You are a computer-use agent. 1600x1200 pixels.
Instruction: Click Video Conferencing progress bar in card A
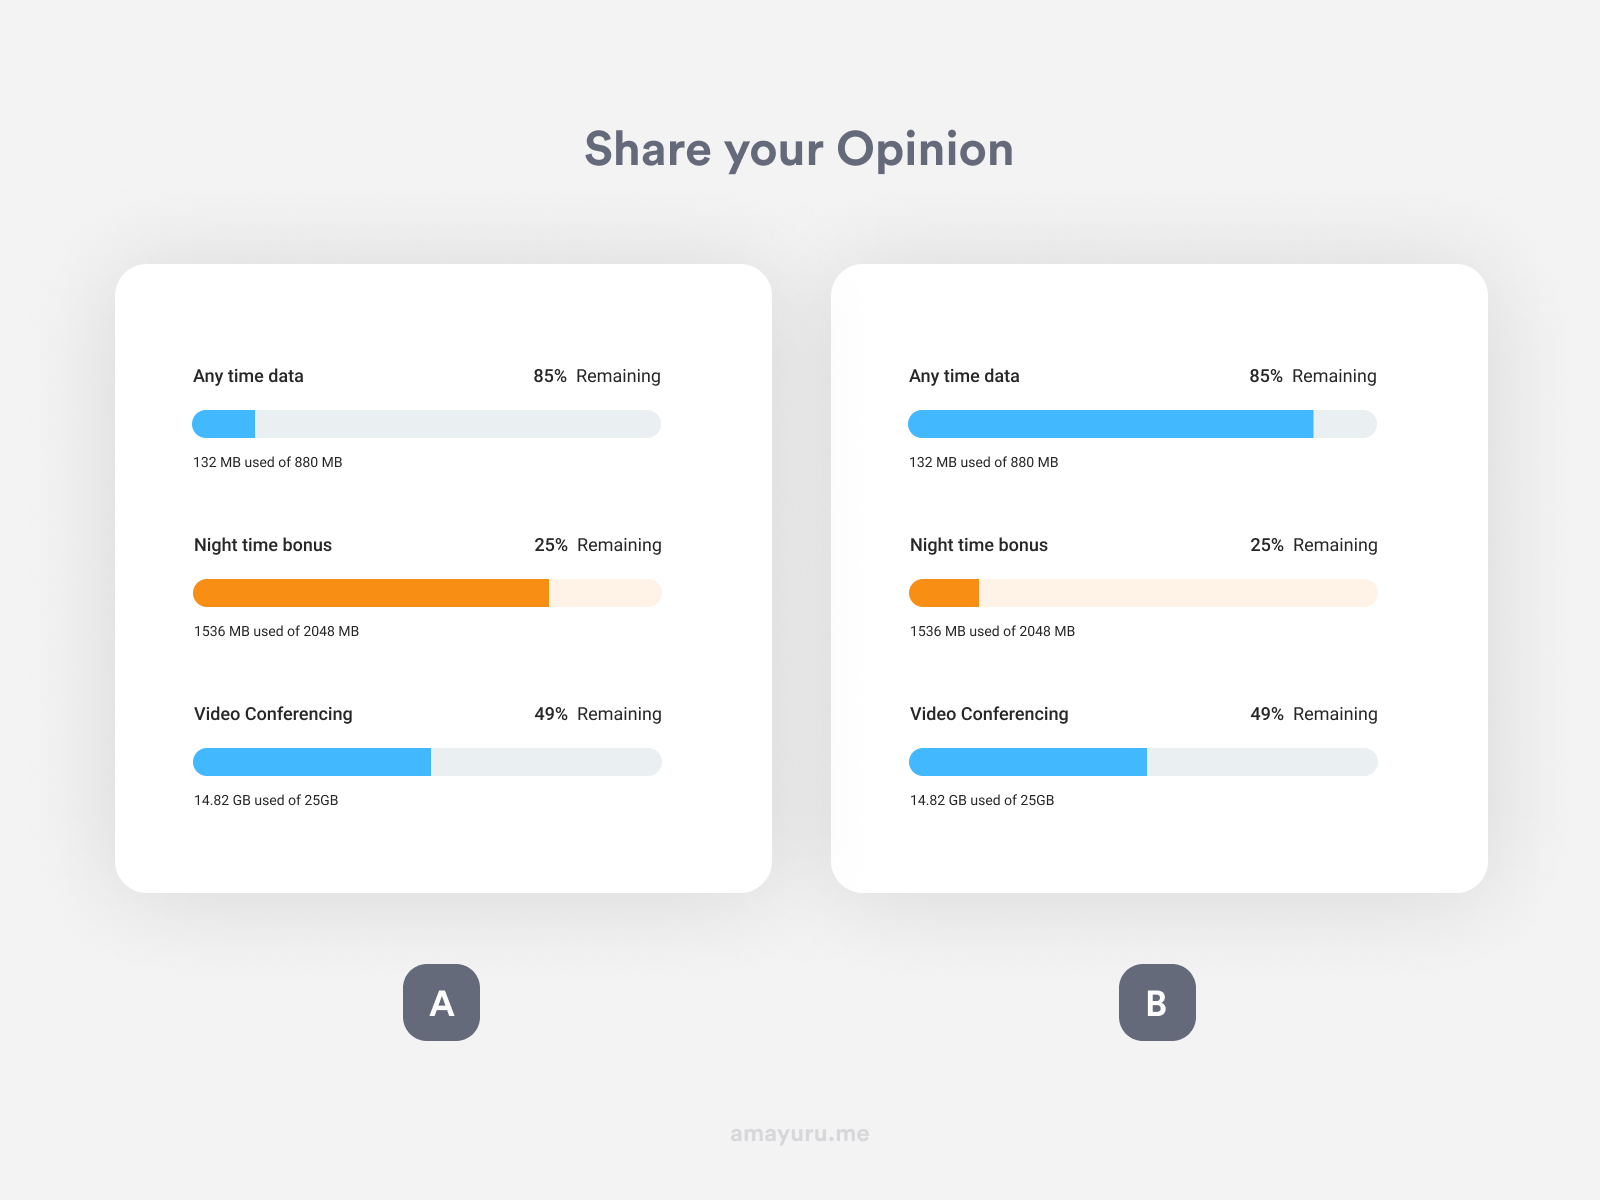427,762
